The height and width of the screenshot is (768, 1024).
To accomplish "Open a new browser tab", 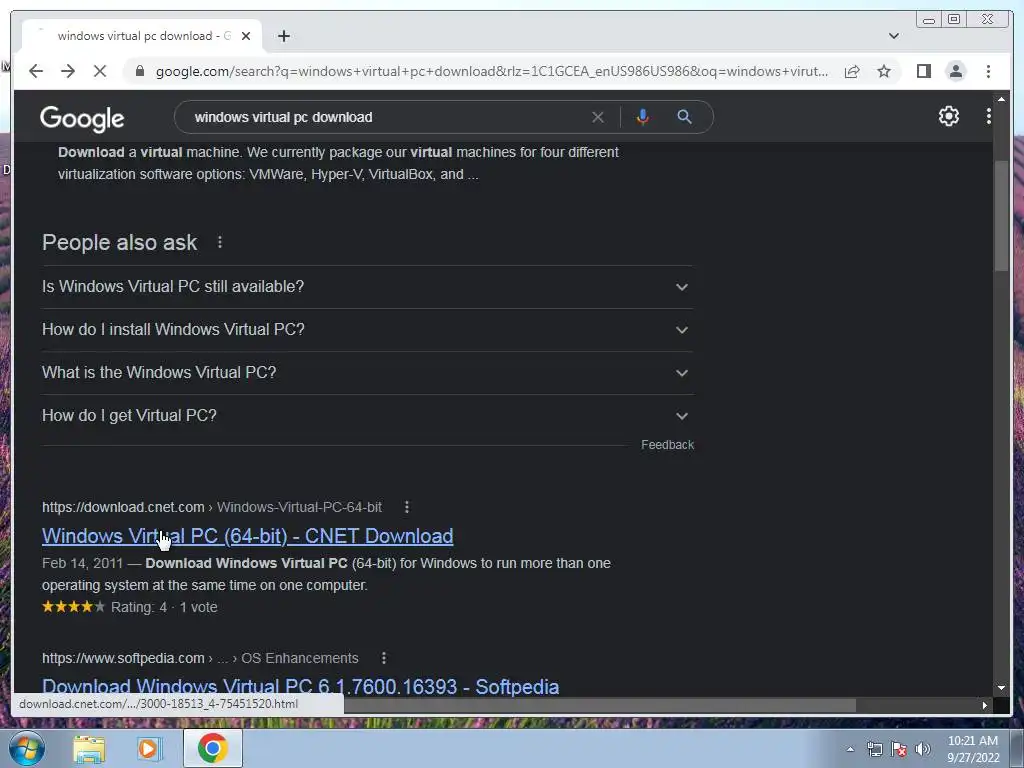I will coord(283,36).
